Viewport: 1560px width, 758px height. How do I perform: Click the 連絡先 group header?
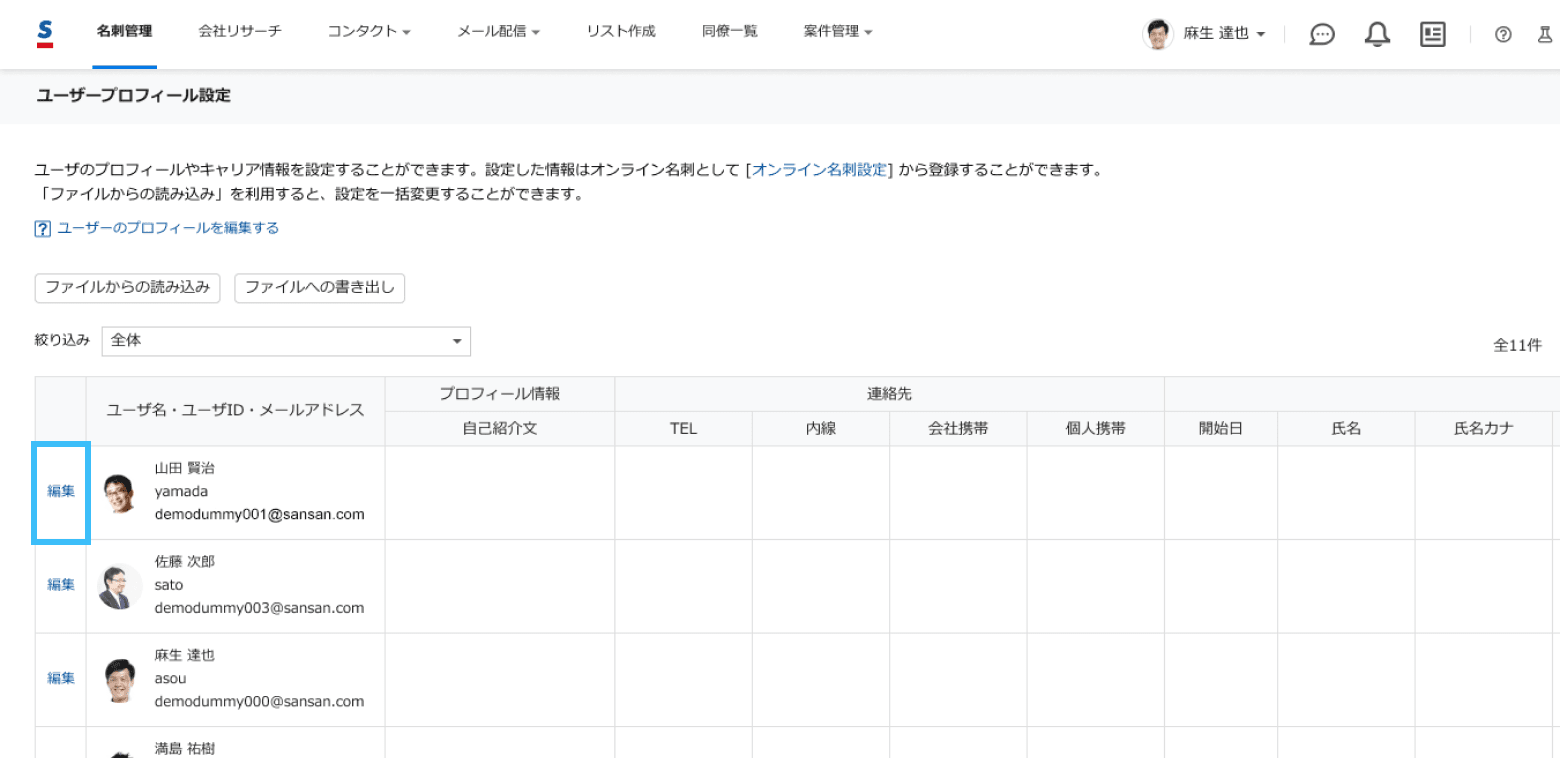[x=889, y=394]
